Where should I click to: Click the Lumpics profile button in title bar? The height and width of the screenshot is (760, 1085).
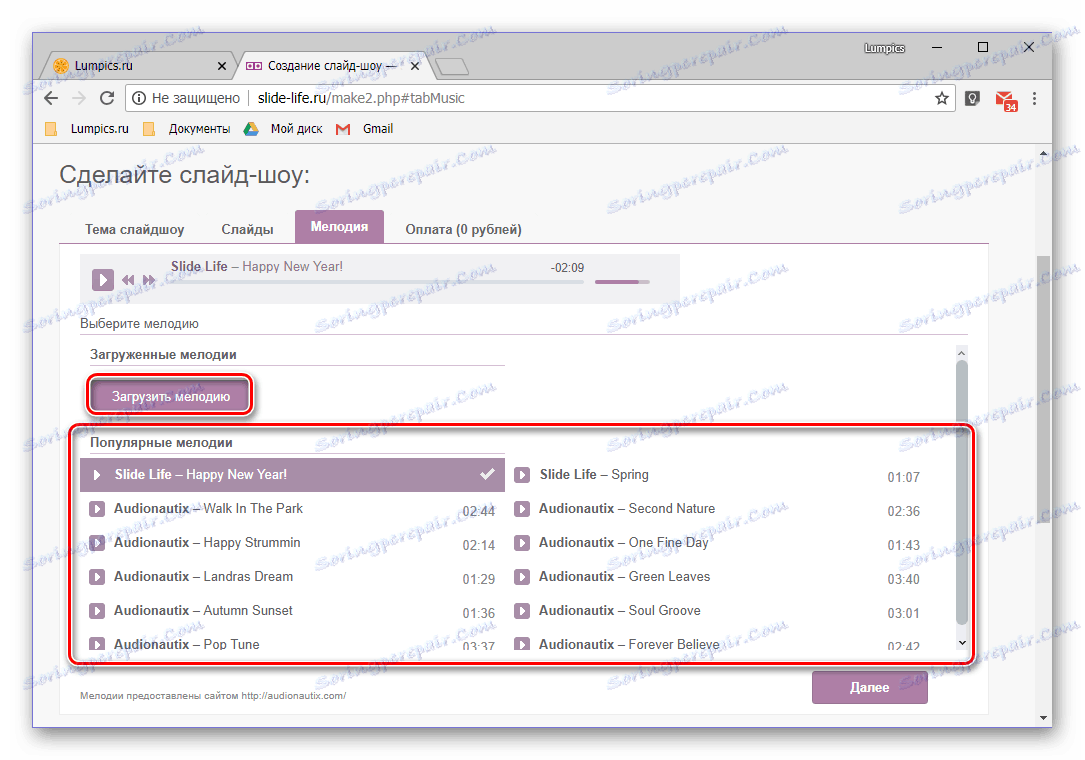884,48
